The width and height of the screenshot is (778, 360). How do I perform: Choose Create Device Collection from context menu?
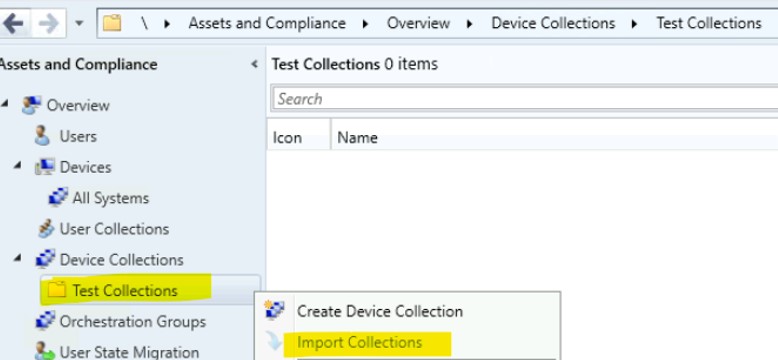pos(380,311)
